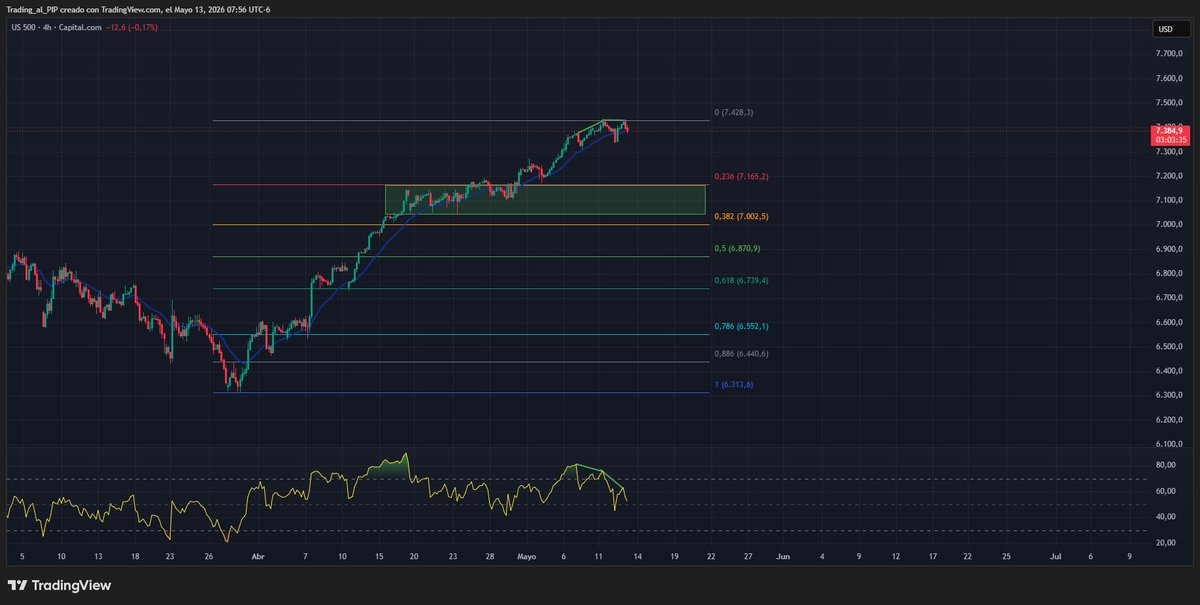The height and width of the screenshot is (605, 1200).
Task: Click the 80,00 level on indicator scale
Action: coord(1164,465)
